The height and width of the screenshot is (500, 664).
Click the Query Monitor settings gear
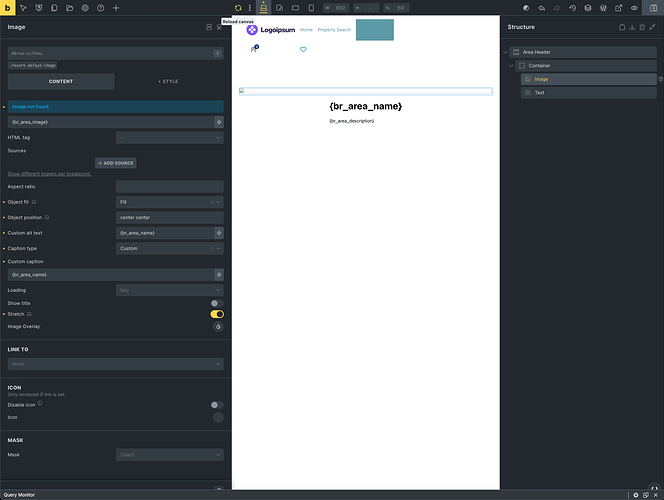pos(636,495)
